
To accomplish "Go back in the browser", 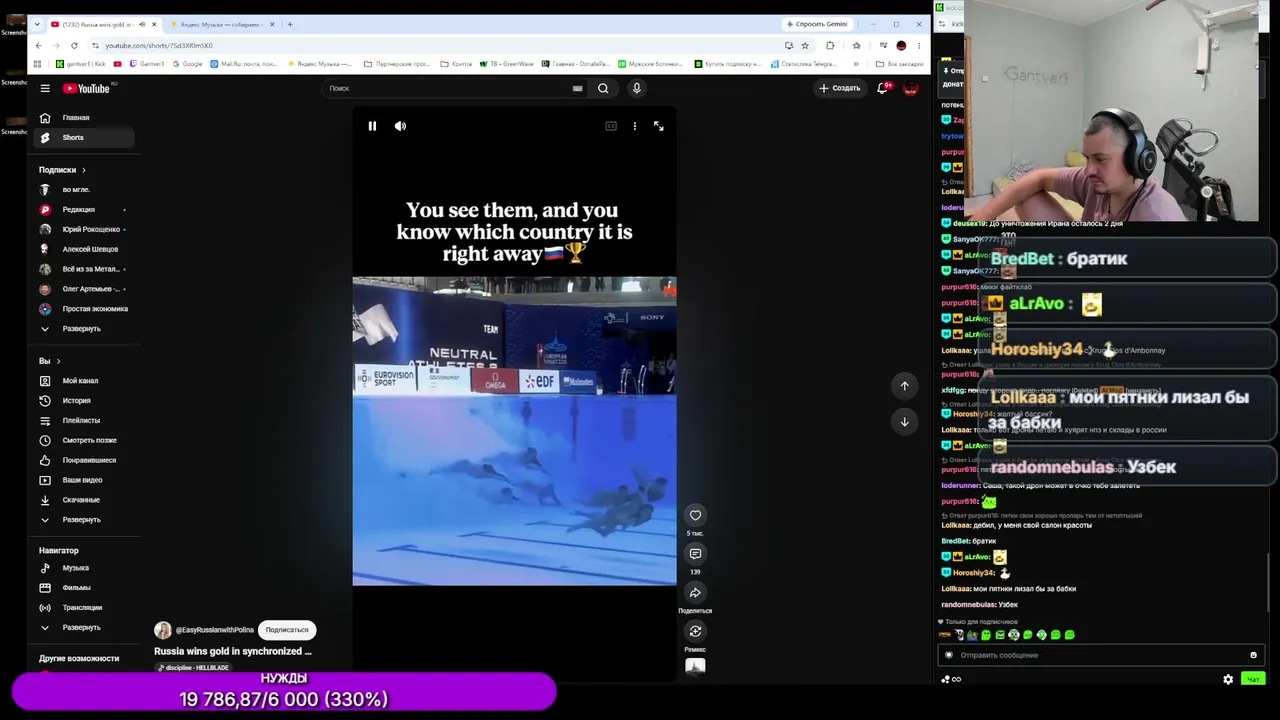I will tap(38, 45).
